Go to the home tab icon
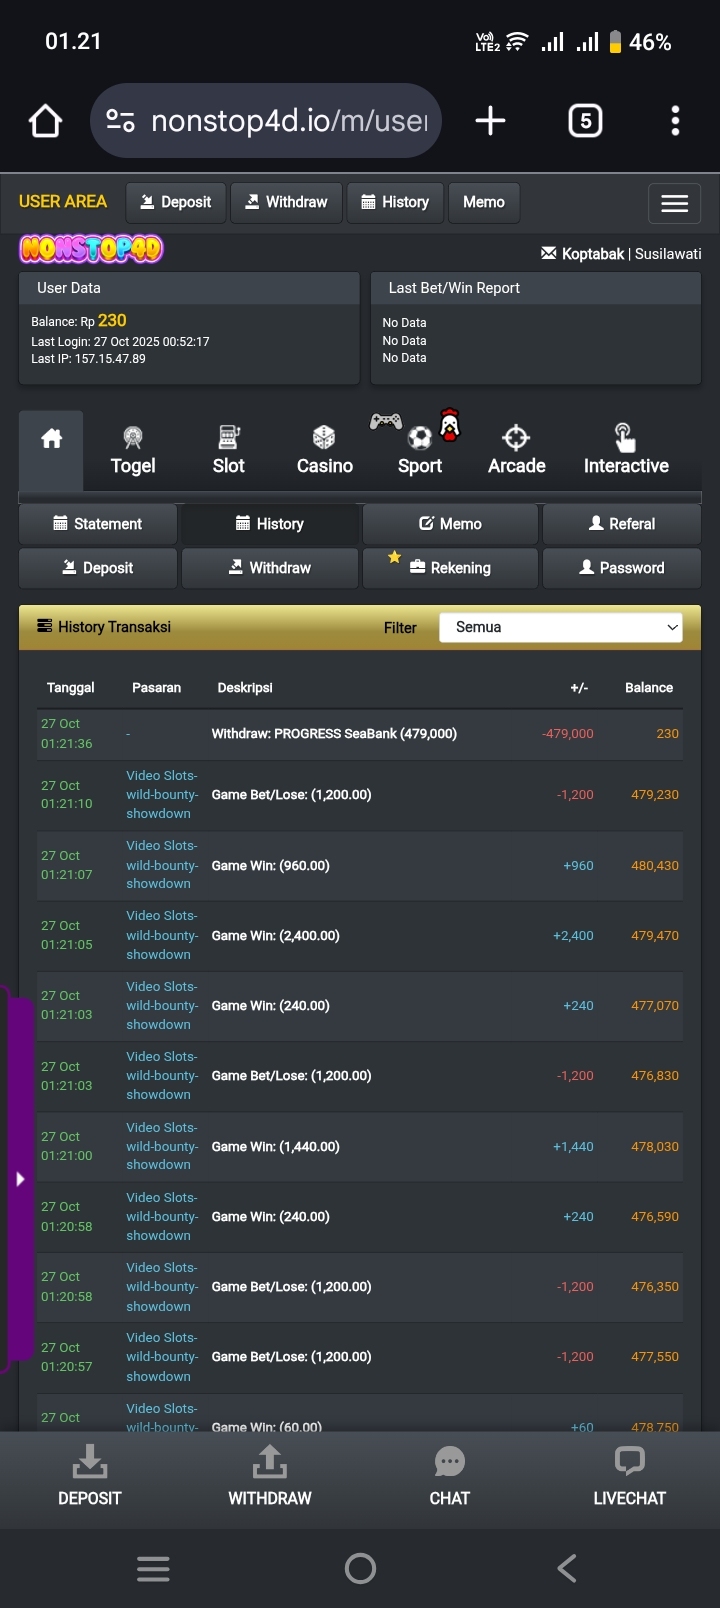Screen dimensions: 720x1608 51,440
